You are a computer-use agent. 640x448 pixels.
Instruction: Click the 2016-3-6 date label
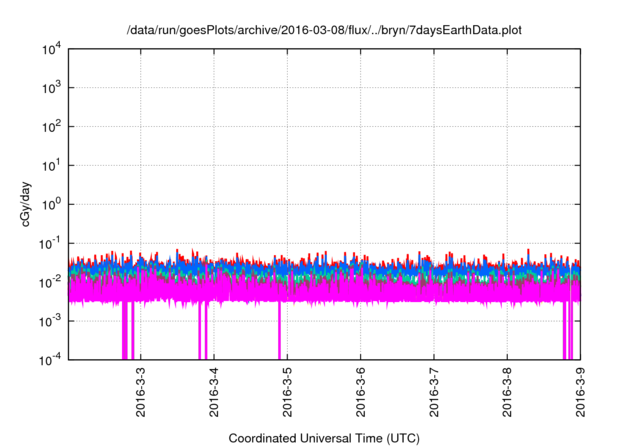coord(360,392)
